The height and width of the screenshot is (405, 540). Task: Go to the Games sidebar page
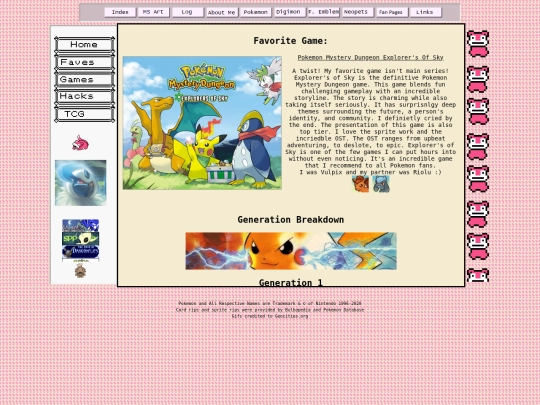[x=84, y=80]
